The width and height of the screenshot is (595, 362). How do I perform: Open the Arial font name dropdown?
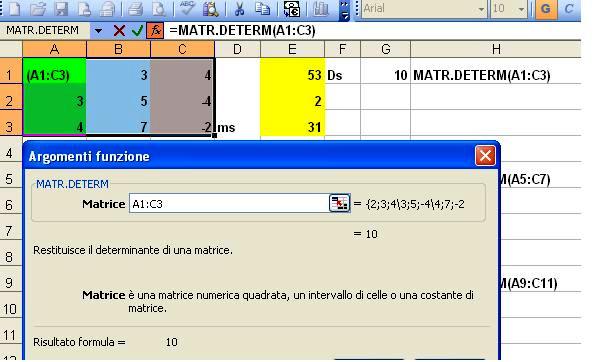(481, 9)
